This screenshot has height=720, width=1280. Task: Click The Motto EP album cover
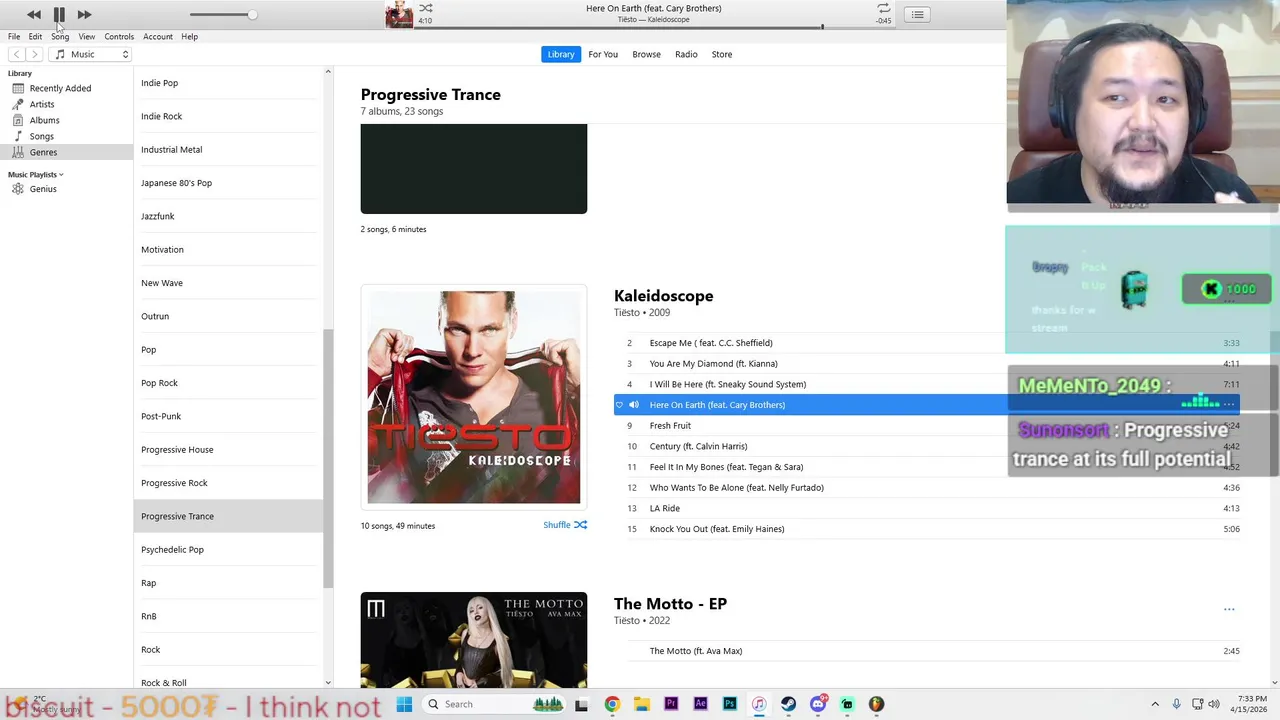click(x=474, y=641)
